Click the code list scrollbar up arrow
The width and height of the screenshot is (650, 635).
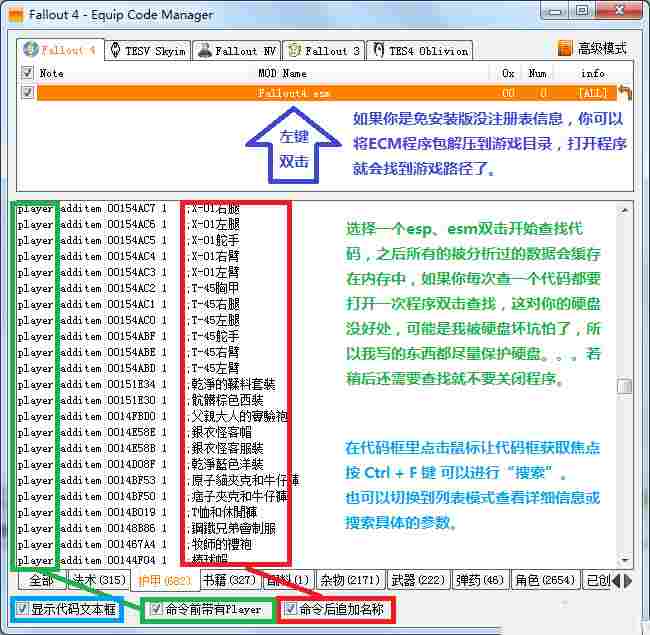(x=624, y=211)
